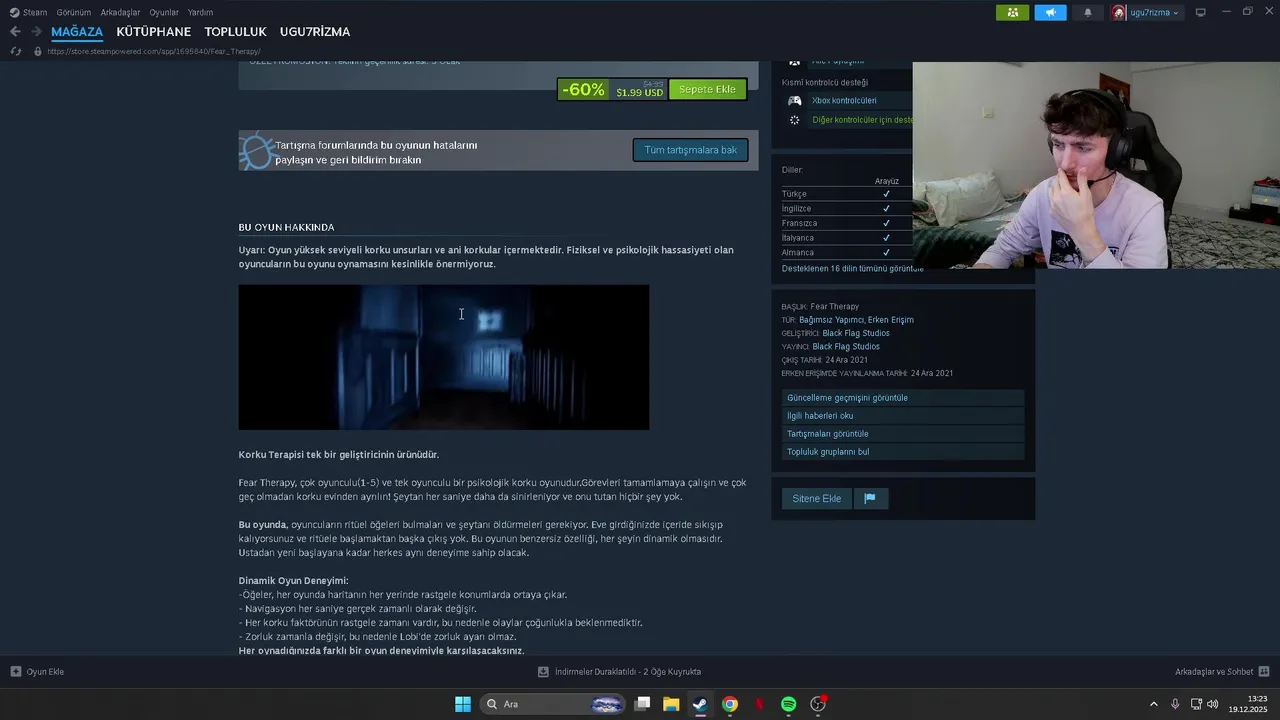Screen dimensions: 1280x720
Task: Click the Almanca language row
Action: point(846,253)
